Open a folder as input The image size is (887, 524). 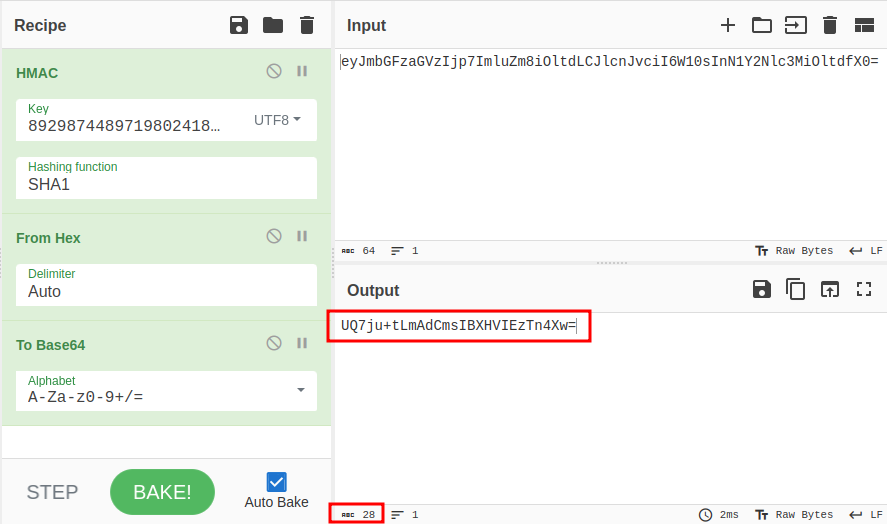(x=762, y=25)
